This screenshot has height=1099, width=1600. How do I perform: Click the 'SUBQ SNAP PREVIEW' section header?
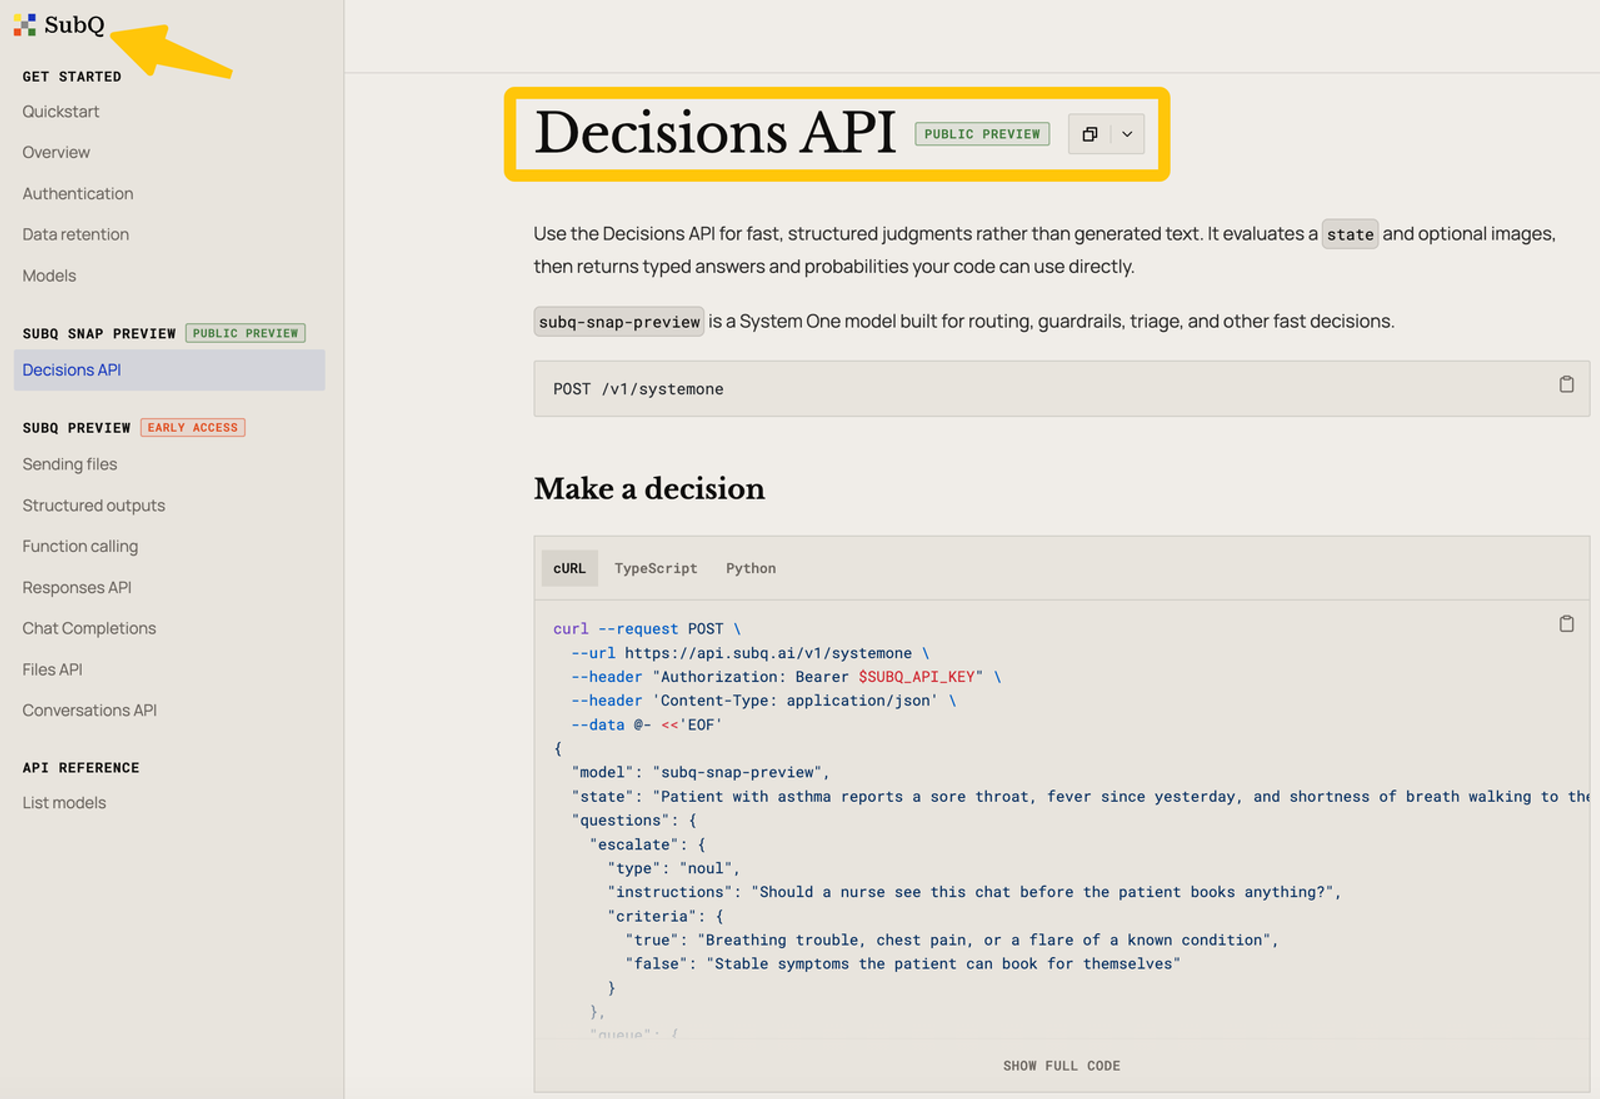coord(99,333)
